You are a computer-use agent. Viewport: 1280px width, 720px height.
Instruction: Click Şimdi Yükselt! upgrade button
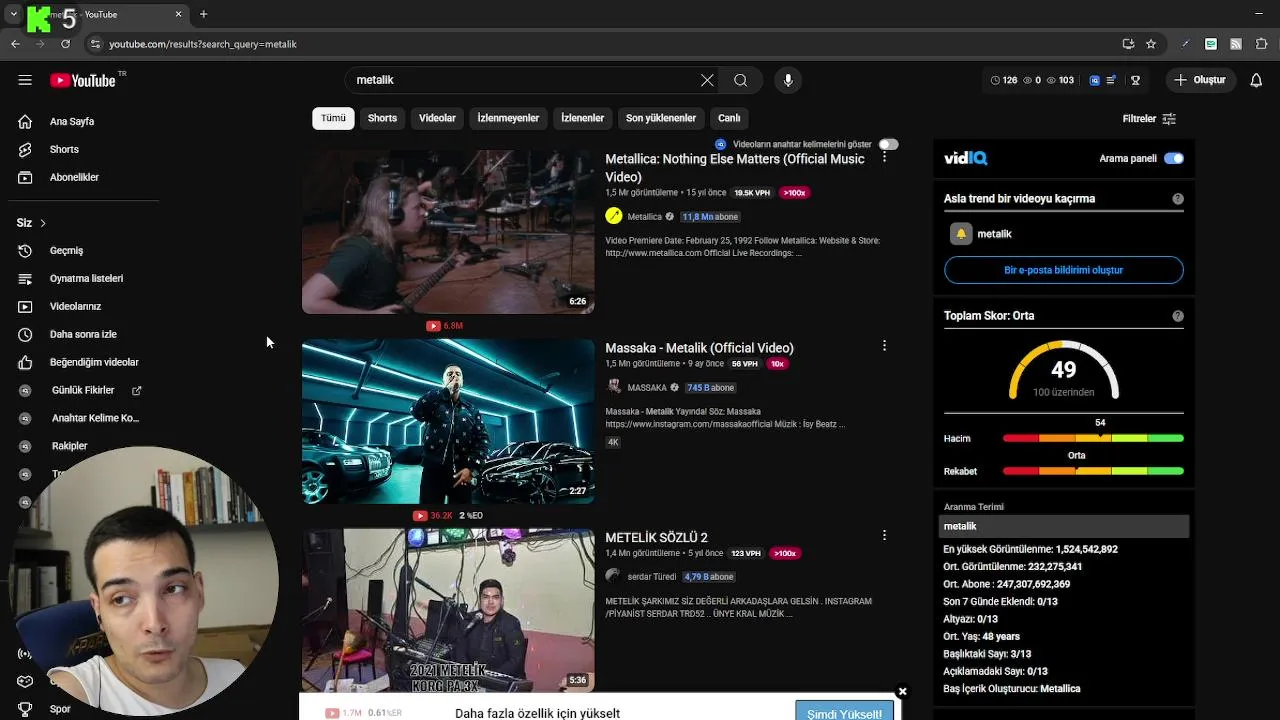845,712
